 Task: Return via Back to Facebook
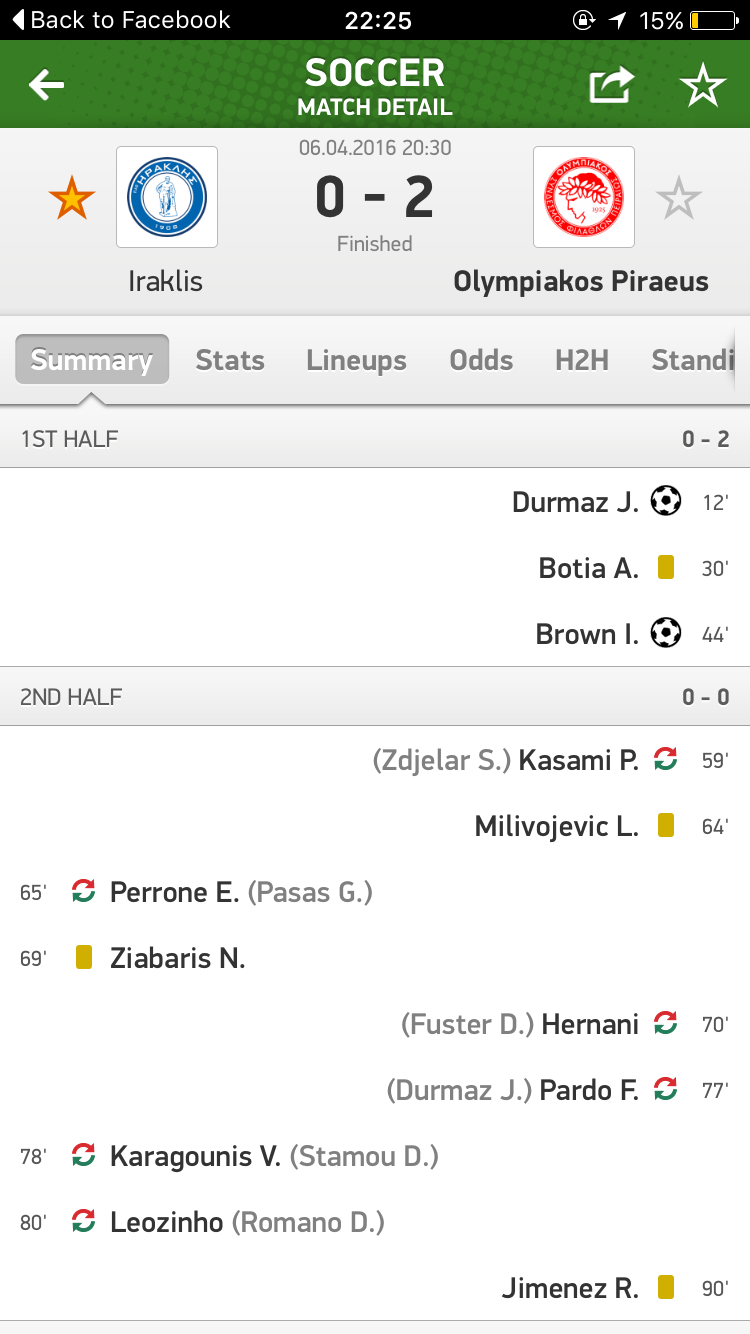[x=120, y=20]
